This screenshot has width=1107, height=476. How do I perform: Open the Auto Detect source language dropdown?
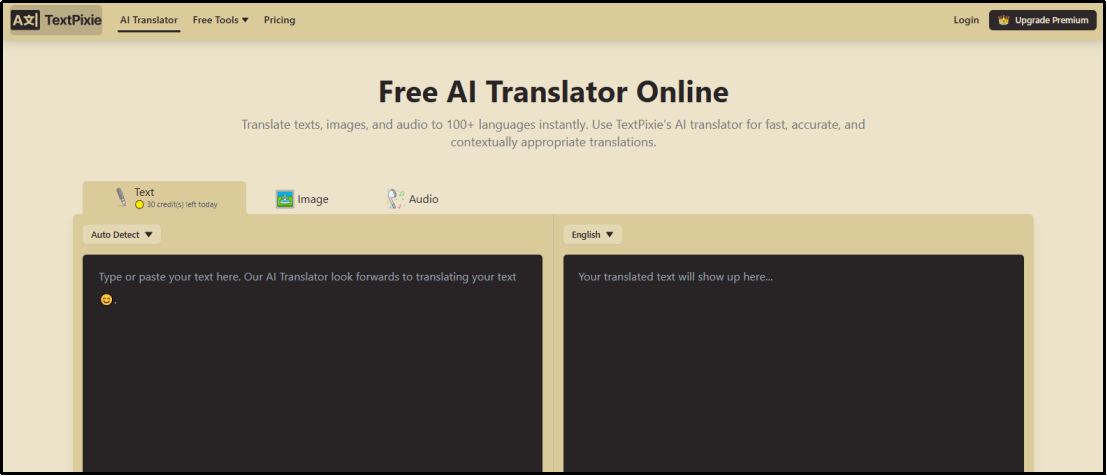(x=121, y=235)
